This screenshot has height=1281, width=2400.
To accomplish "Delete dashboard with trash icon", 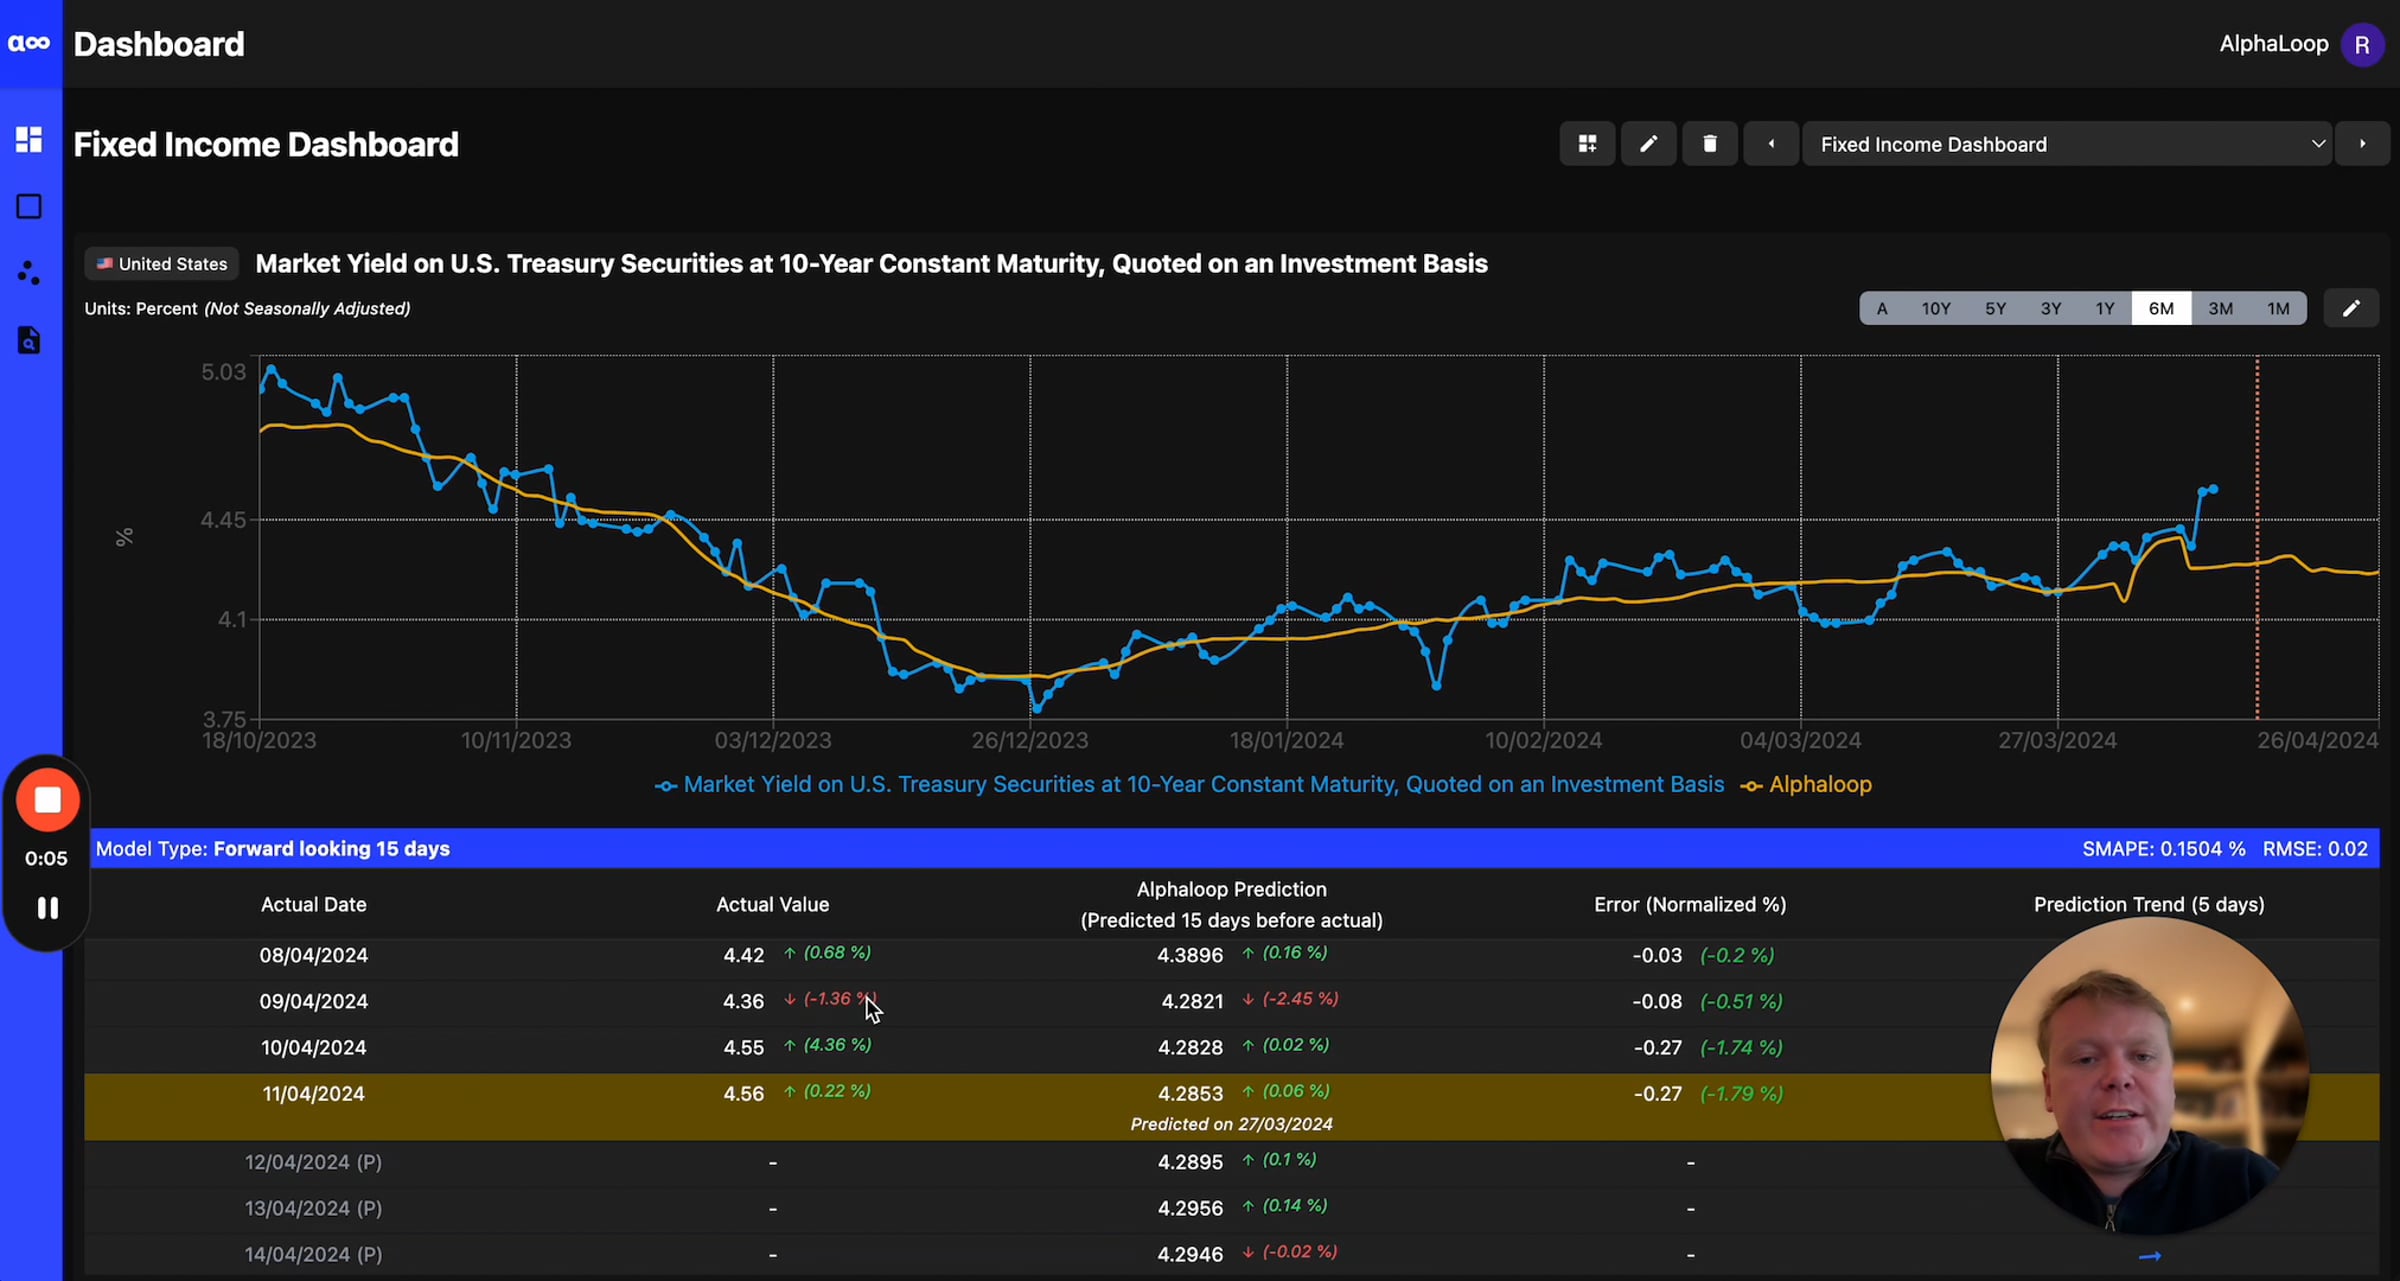I will click(1710, 144).
